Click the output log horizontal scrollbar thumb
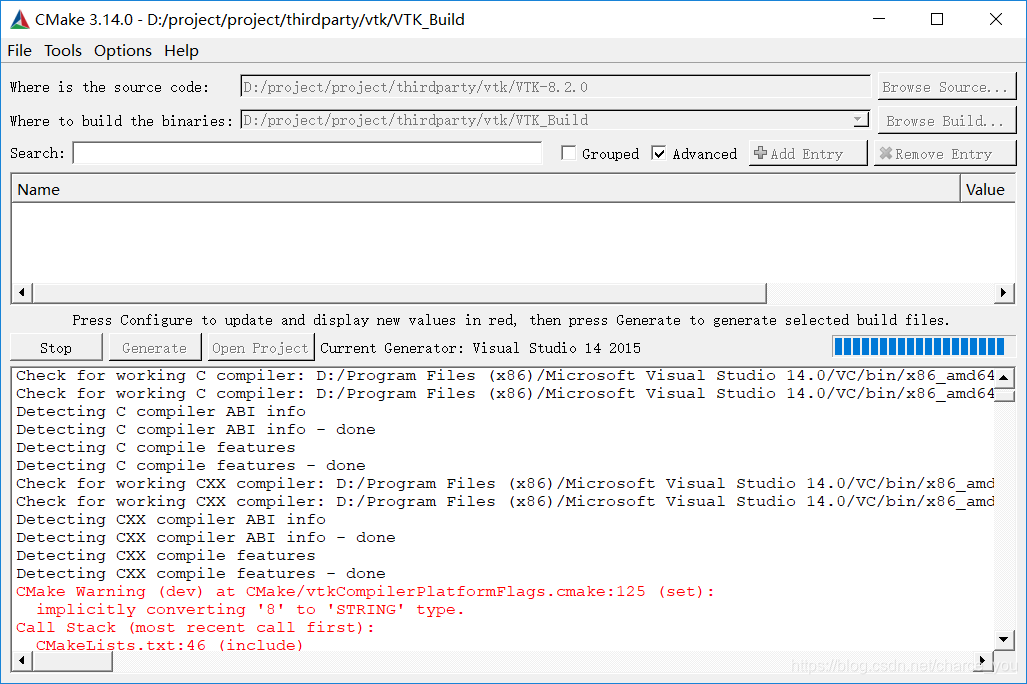This screenshot has width=1027, height=684. [x=72, y=660]
